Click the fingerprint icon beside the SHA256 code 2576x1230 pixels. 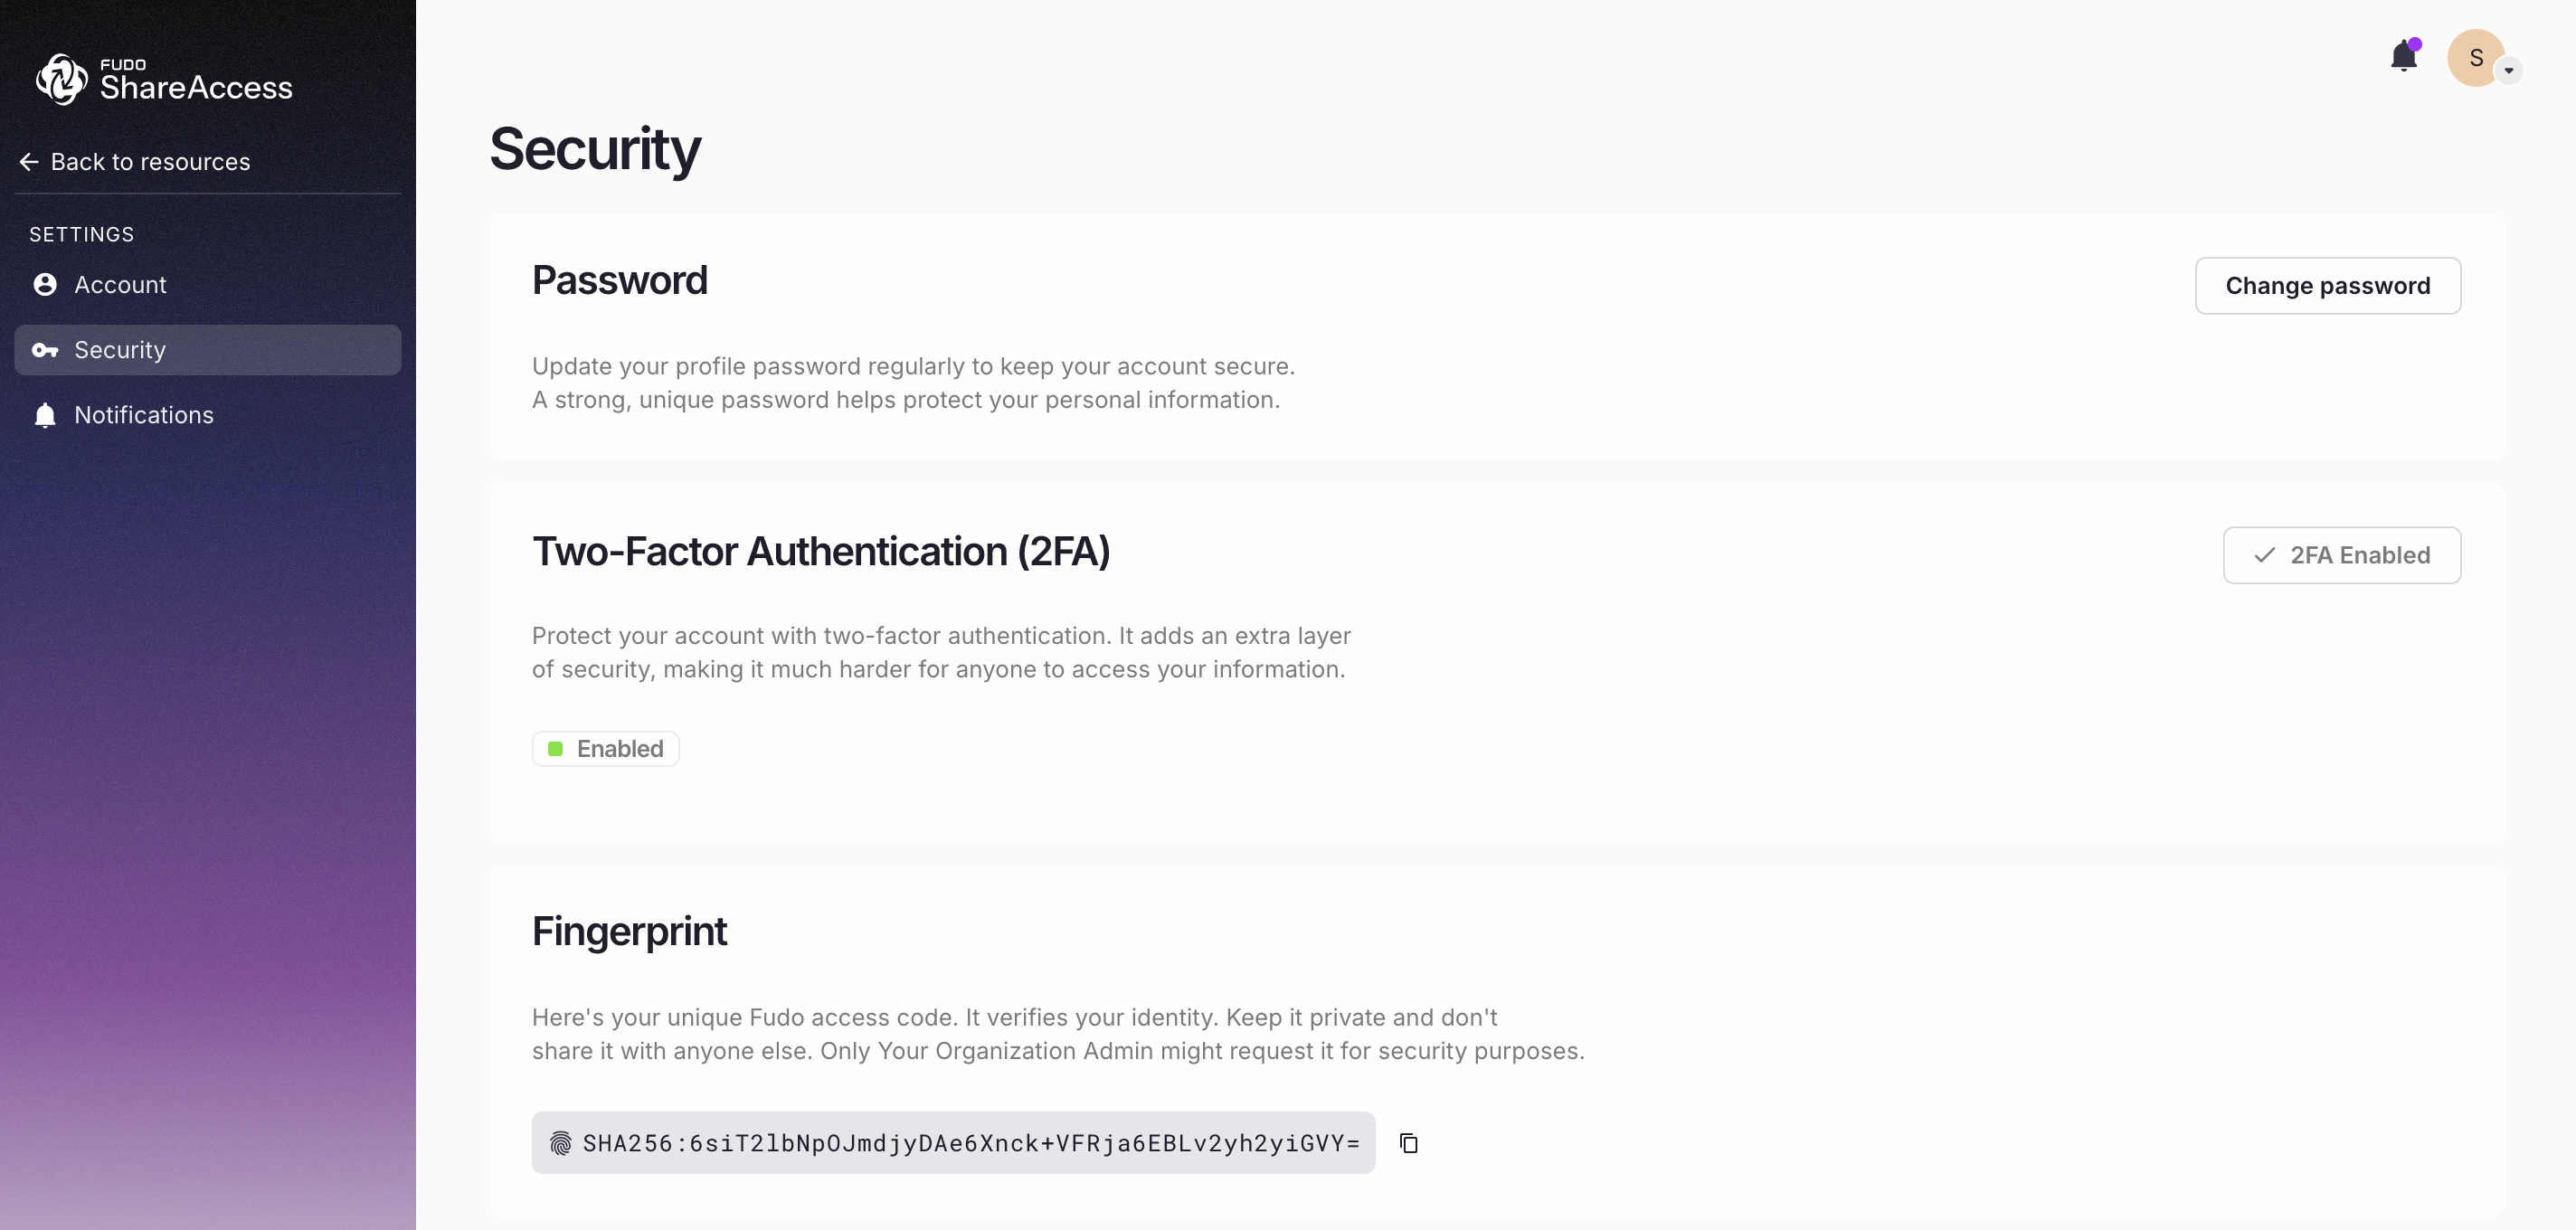[561, 1143]
